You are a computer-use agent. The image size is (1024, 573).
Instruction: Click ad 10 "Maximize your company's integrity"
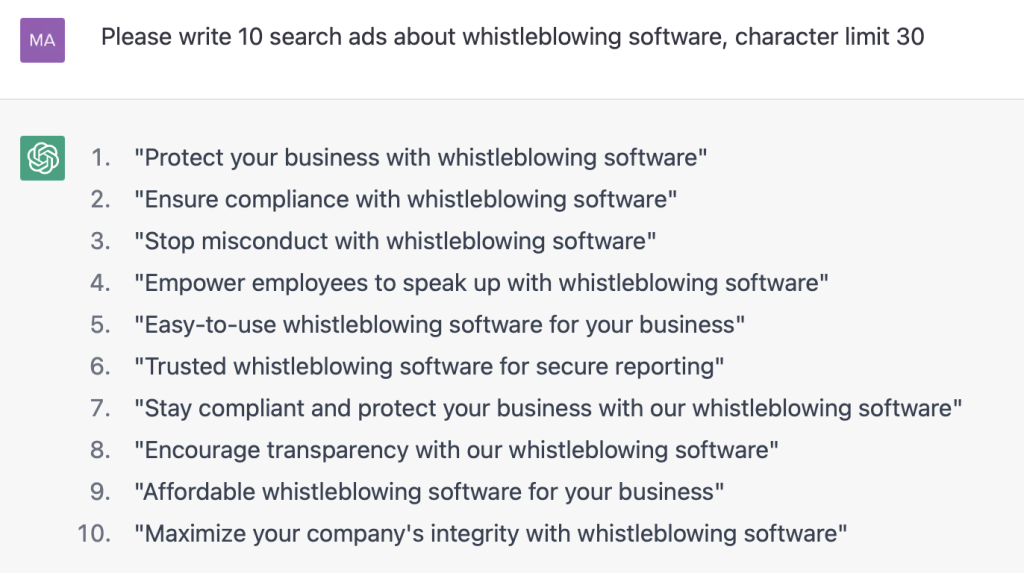pos(490,534)
